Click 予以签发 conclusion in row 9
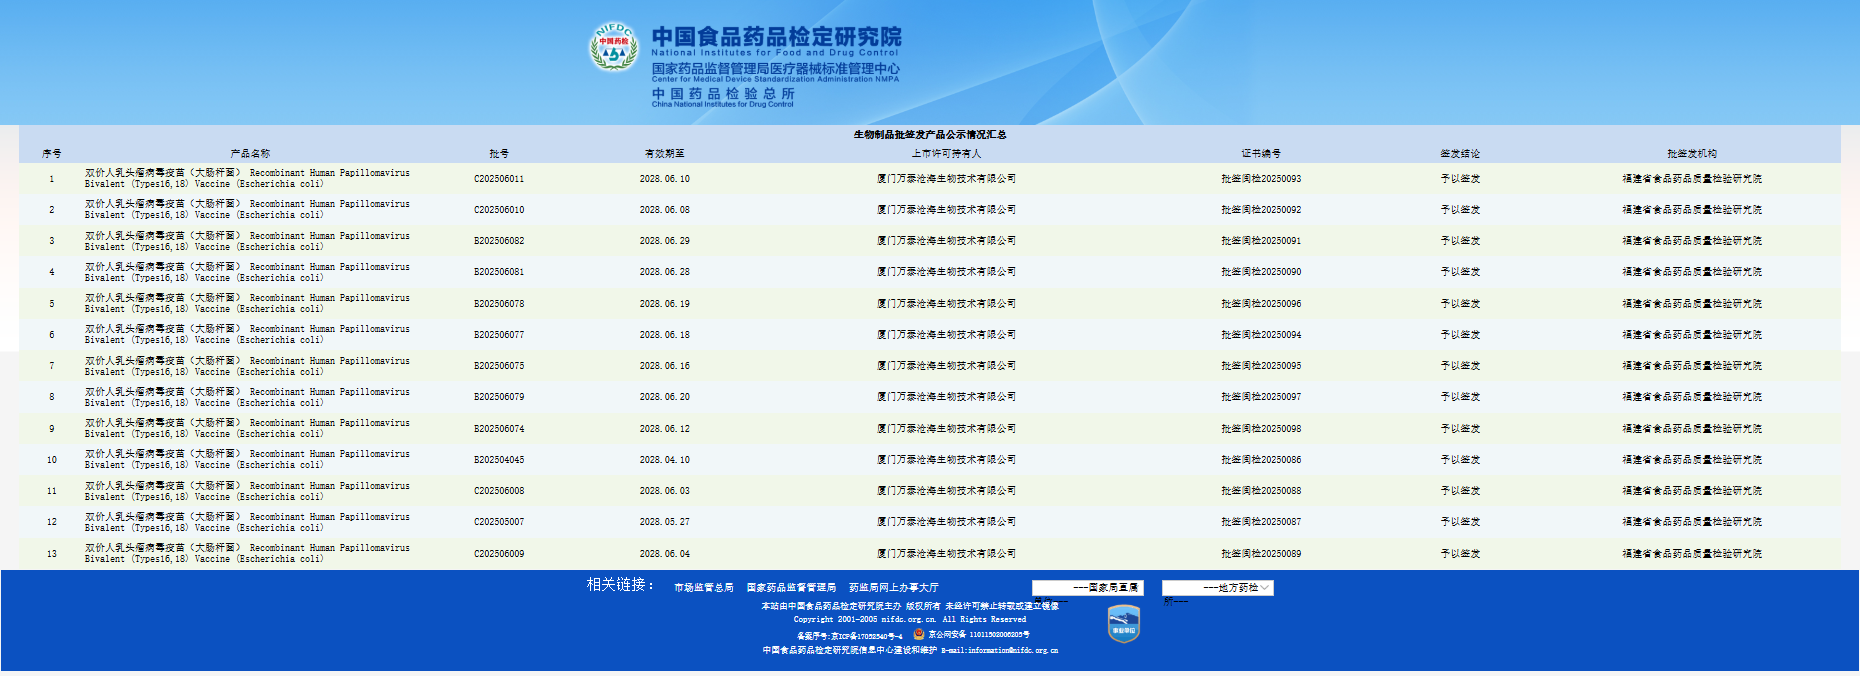Screen dimensions: 1860x676 (x=1460, y=429)
